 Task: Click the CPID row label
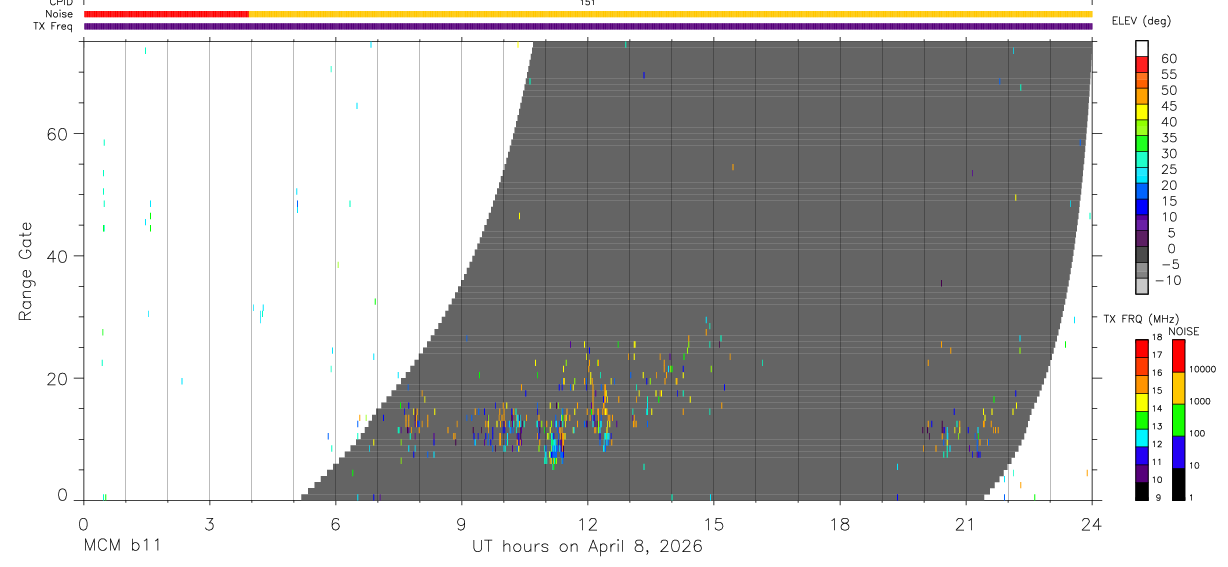point(59,3)
